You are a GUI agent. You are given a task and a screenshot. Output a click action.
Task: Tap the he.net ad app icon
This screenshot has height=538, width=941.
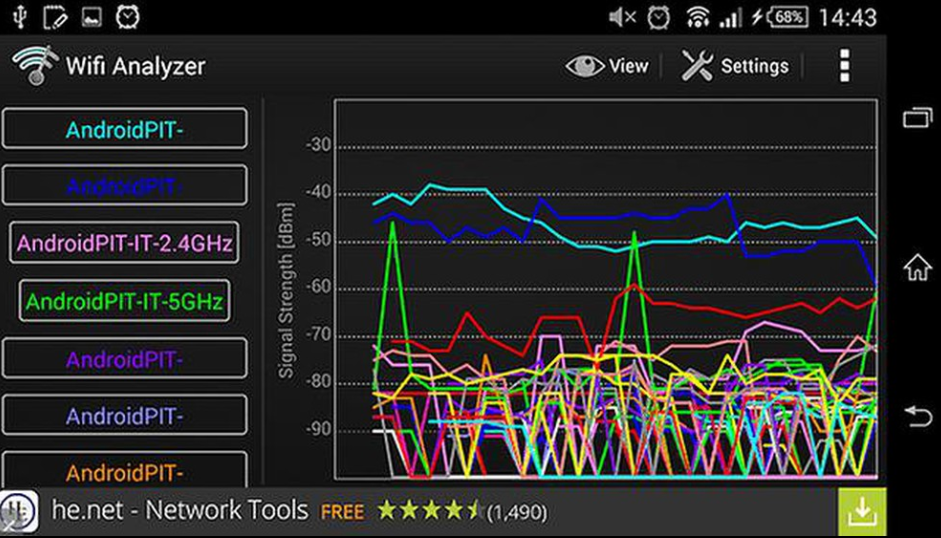[19, 512]
